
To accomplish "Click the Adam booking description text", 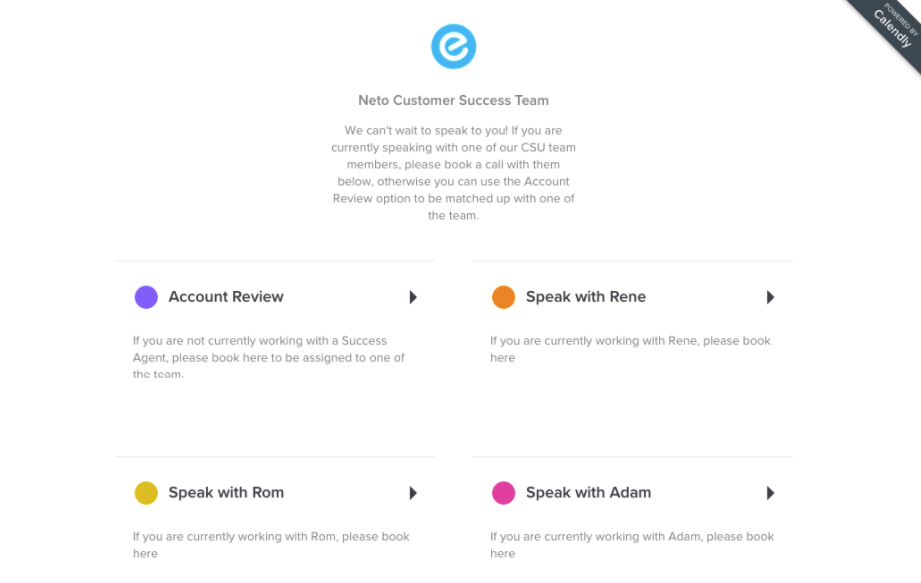I will (x=632, y=544).
